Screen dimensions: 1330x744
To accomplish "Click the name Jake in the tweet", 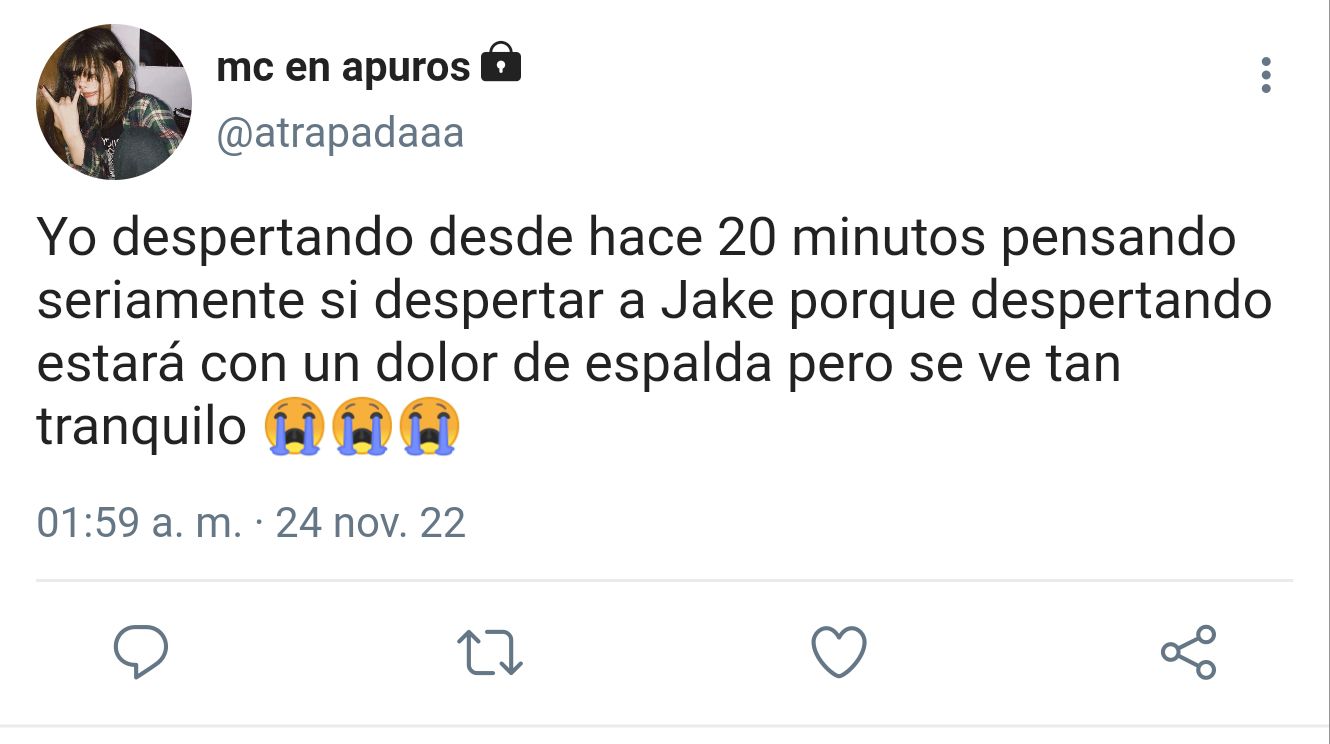I will pos(718,302).
